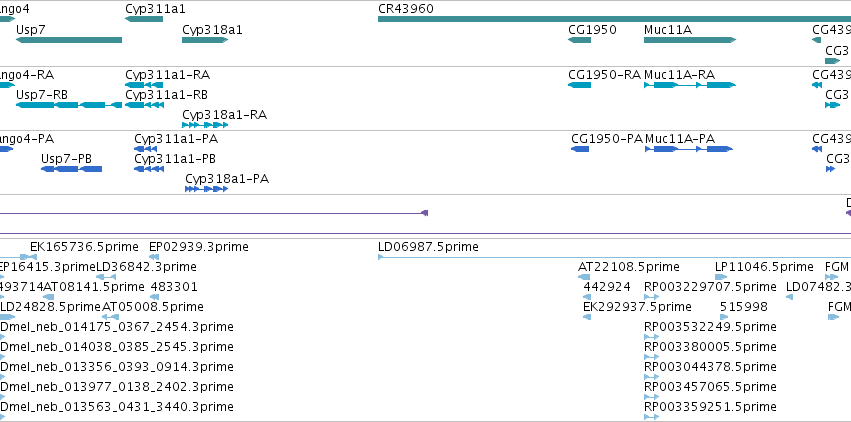The width and height of the screenshot is (851, 422).
Task: Select the LD06987.5prime EST line
Action: pos(614,257)
